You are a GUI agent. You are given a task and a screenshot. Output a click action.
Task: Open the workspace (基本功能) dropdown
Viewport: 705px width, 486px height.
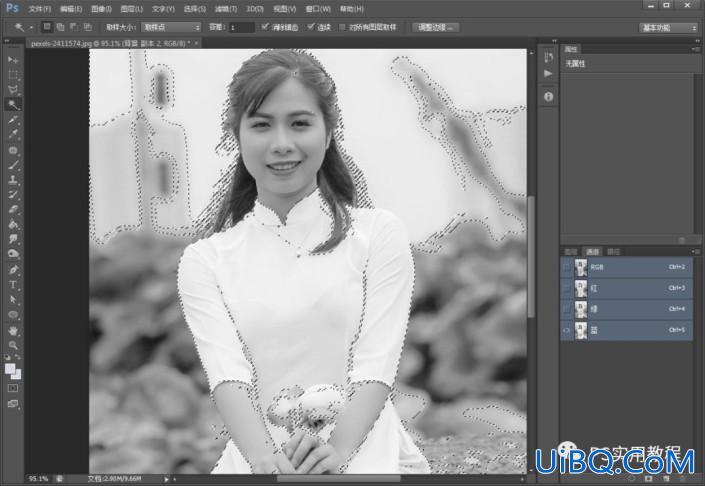668,27
